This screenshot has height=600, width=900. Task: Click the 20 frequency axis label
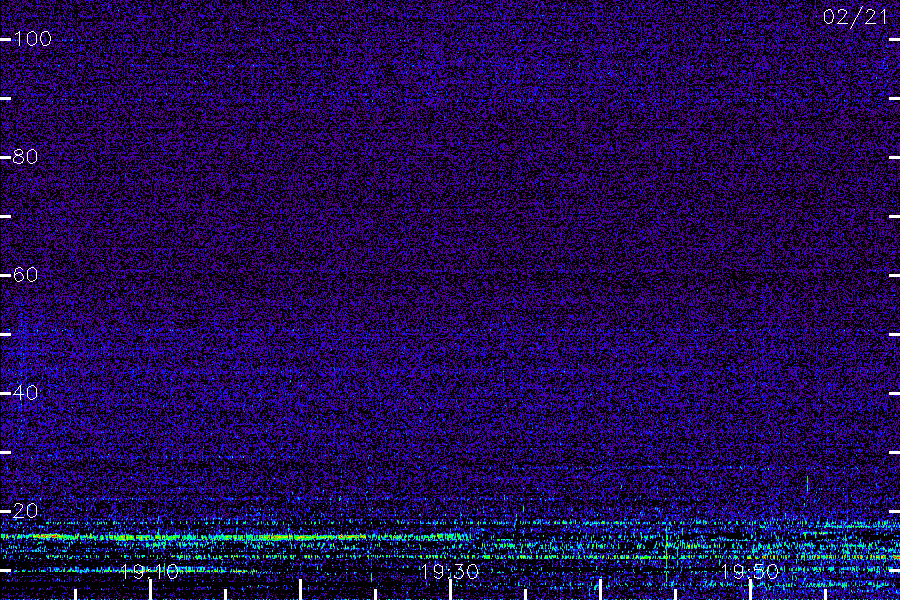26,510
